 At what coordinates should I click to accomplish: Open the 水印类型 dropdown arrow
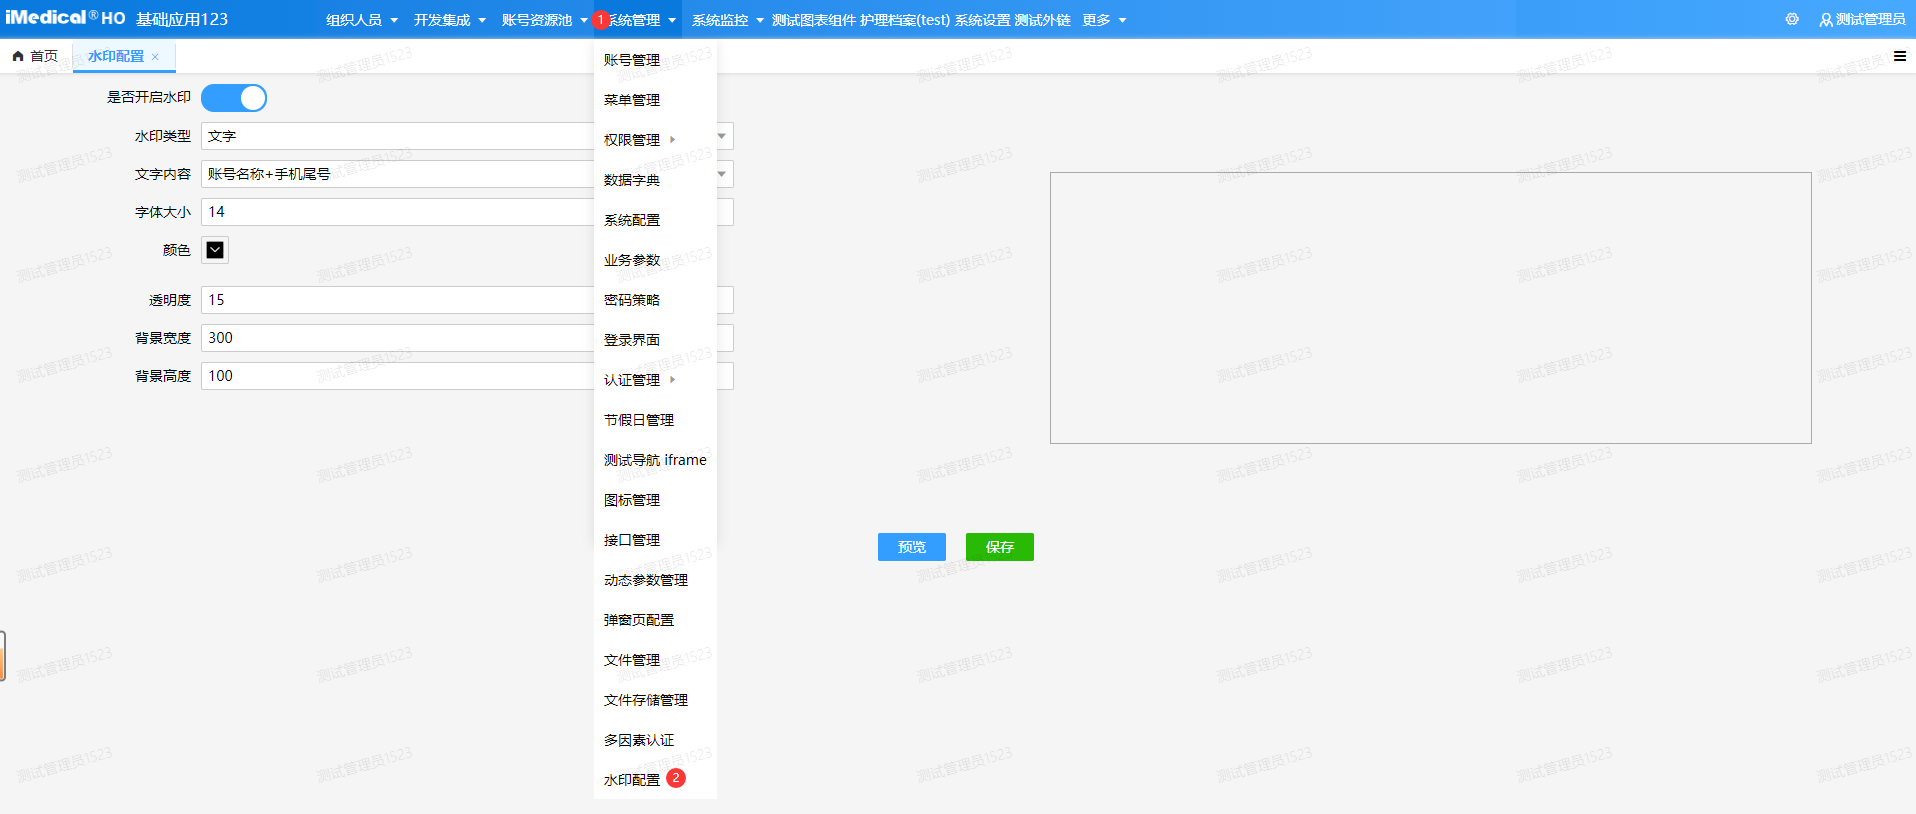point(722,136)
